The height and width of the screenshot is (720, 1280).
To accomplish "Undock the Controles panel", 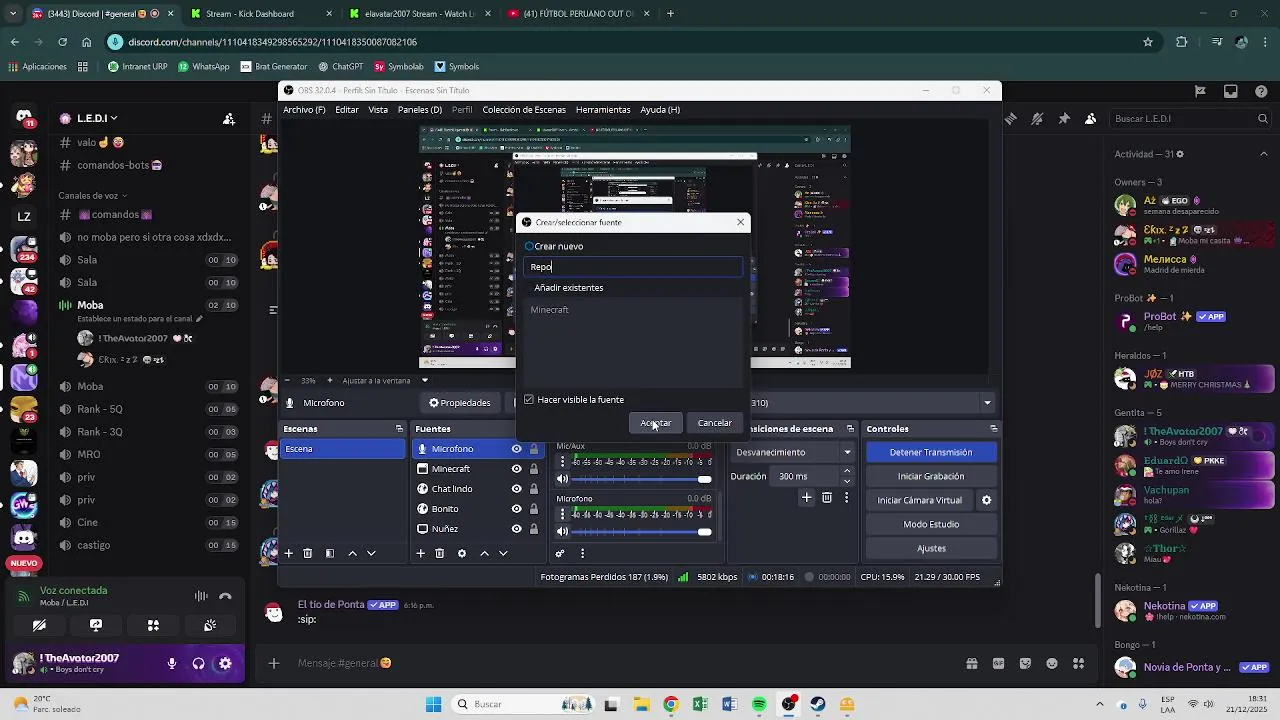I will click(x=993, y=429).
